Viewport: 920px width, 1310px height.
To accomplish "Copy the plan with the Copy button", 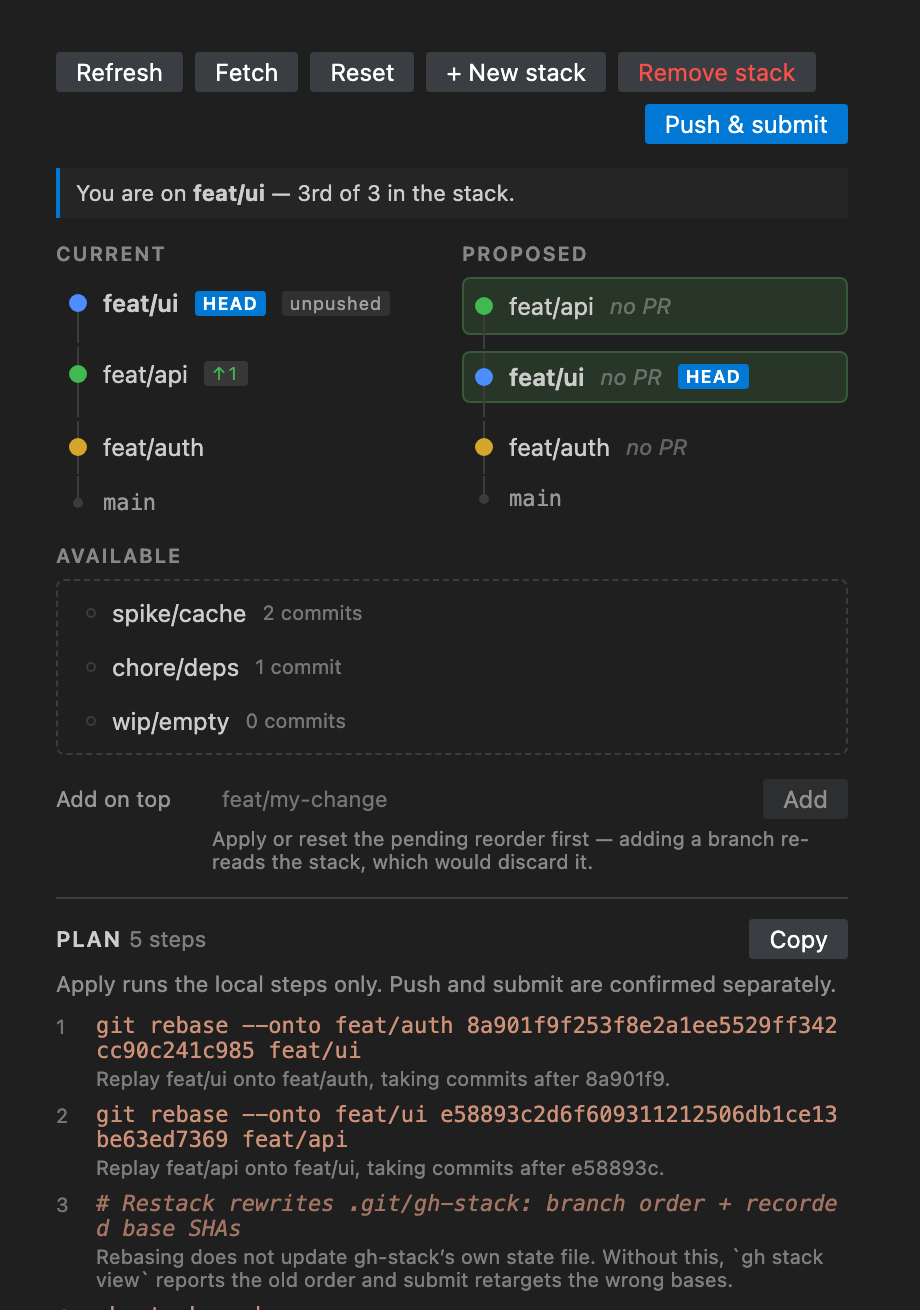I will click(798, 939).
